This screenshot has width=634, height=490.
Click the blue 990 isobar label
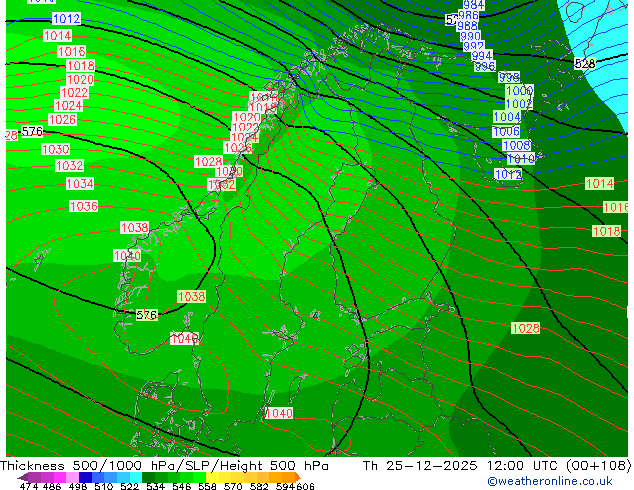tap(470, 36)
